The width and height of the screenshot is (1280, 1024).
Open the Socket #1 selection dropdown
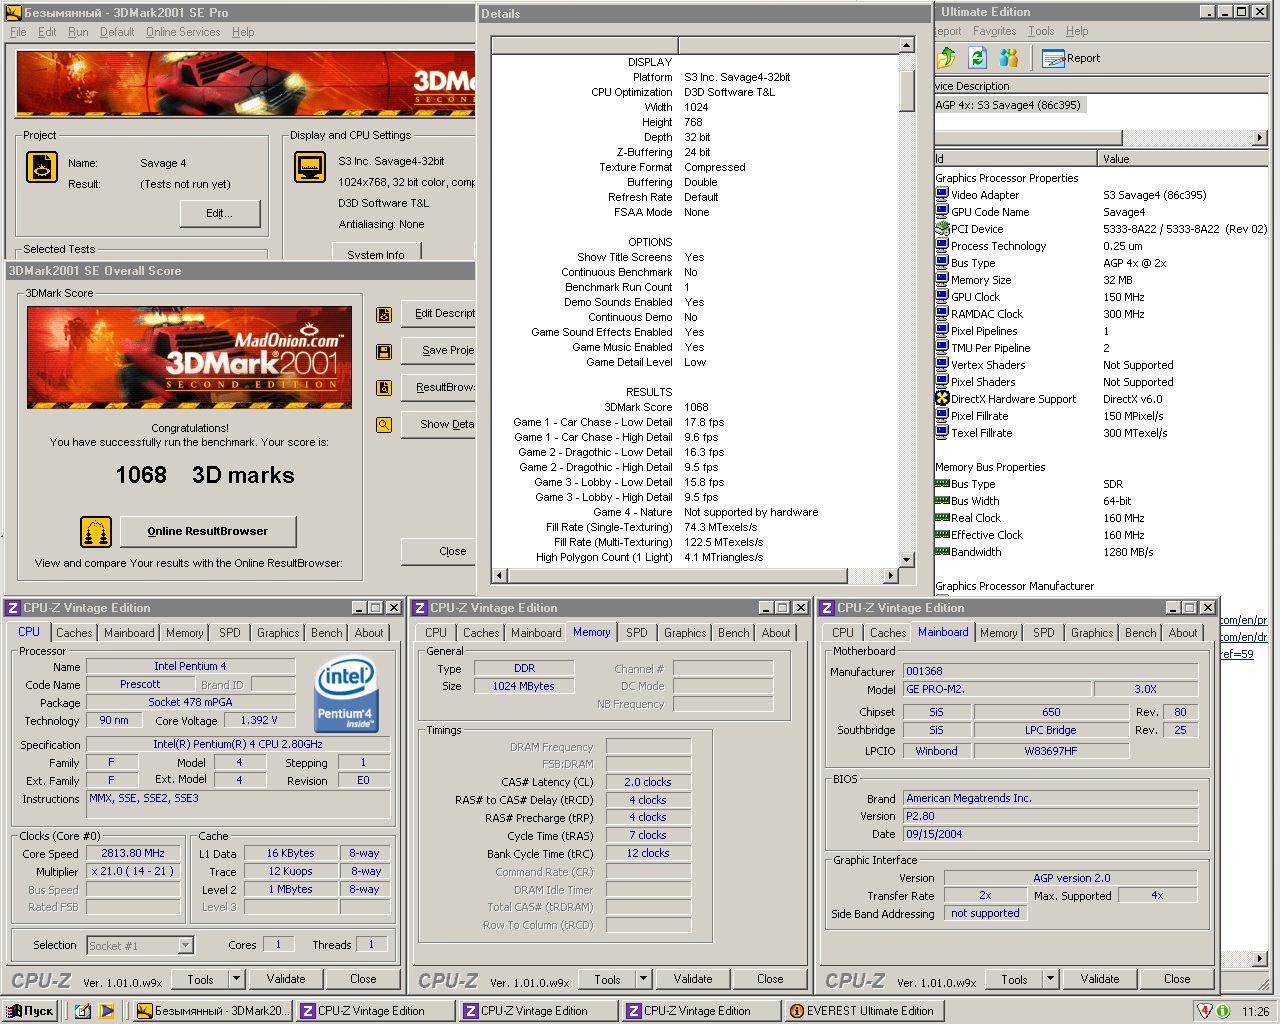[x=185, y=945]
